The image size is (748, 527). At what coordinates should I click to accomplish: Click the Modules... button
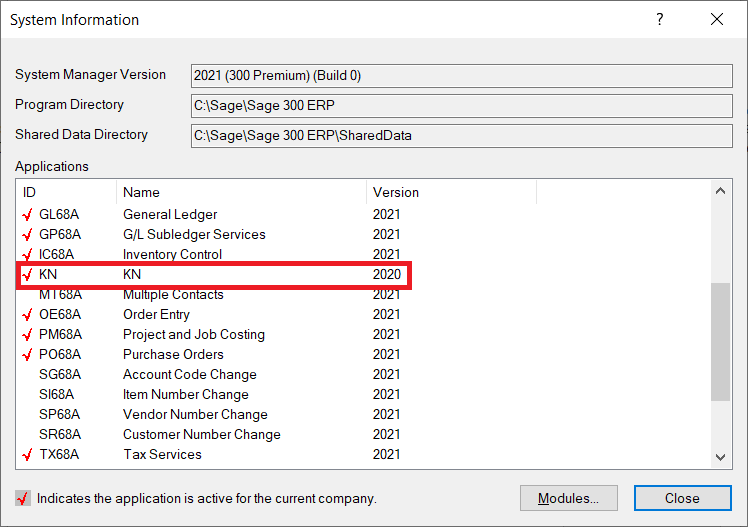coord(569,498)
